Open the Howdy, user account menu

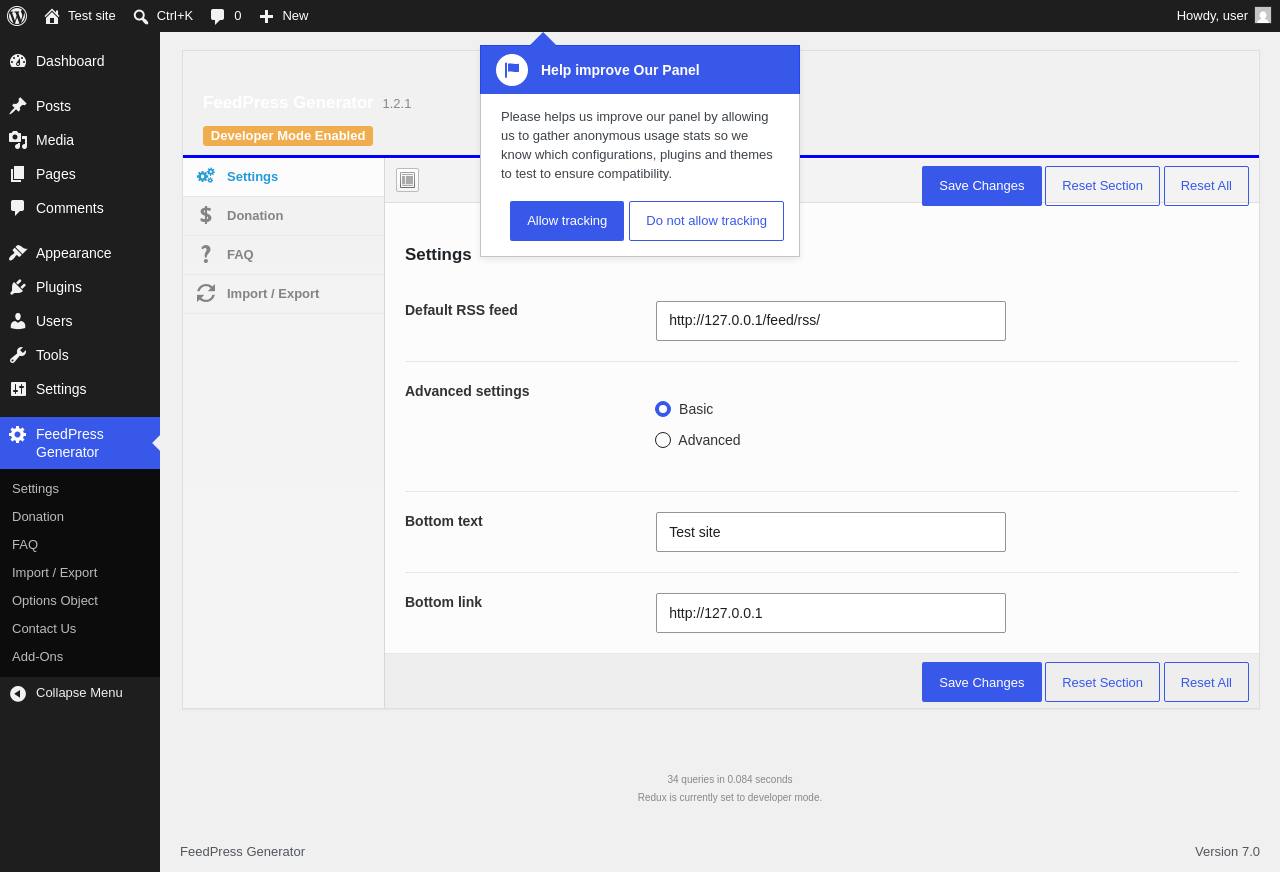pyautogui.click(x=1223, y=16)
